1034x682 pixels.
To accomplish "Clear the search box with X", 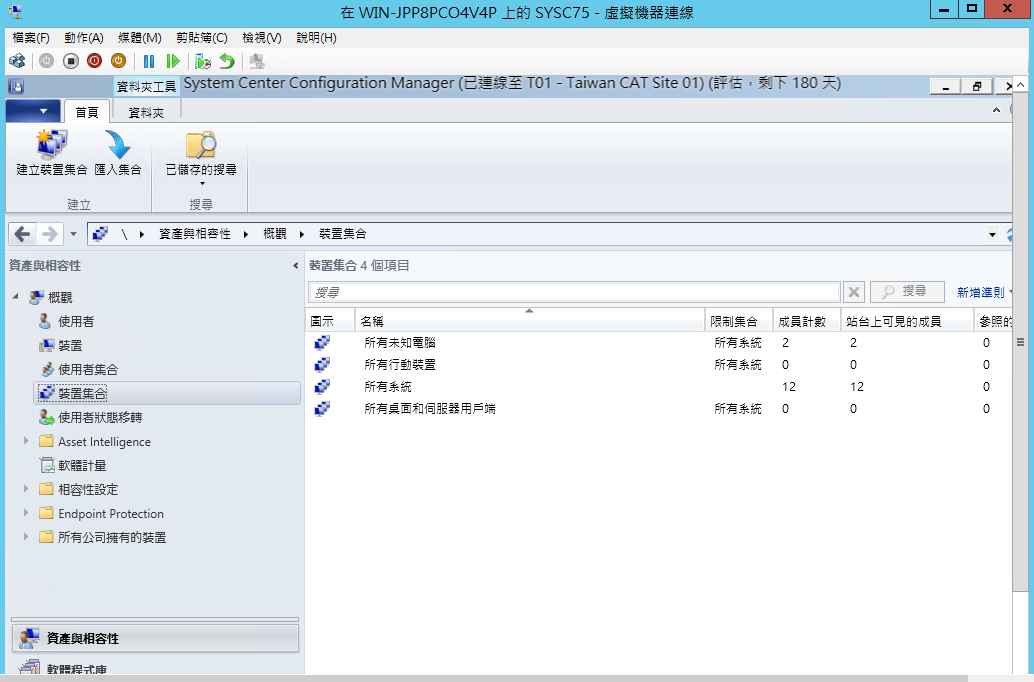I will (x=853, y=292).
